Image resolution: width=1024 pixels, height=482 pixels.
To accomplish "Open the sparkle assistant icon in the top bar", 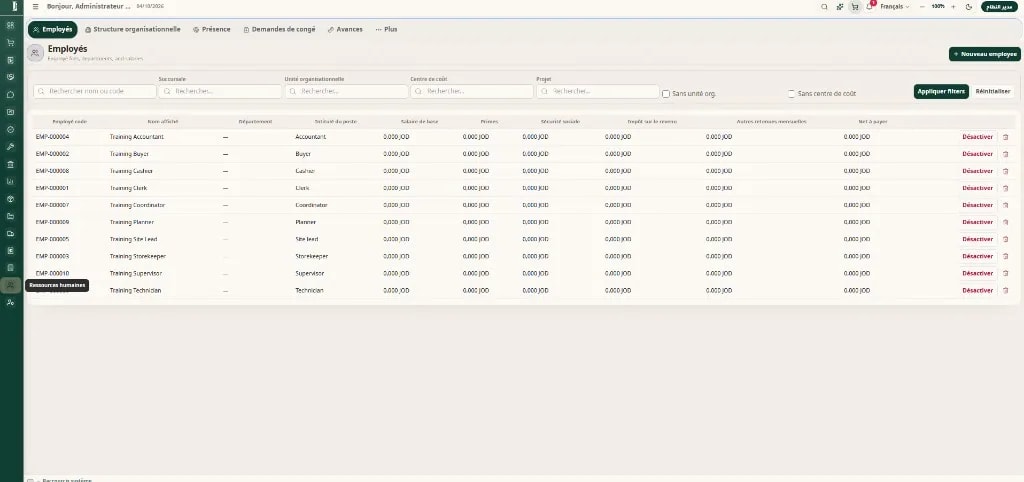I will click(840, 7).
